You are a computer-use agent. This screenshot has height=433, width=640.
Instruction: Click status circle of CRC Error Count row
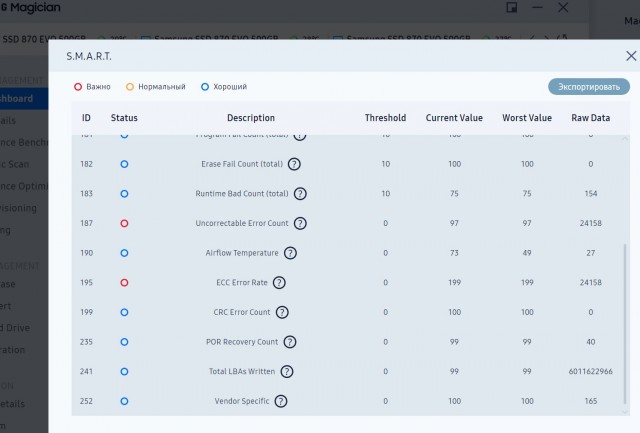click(x=124, y=313)
